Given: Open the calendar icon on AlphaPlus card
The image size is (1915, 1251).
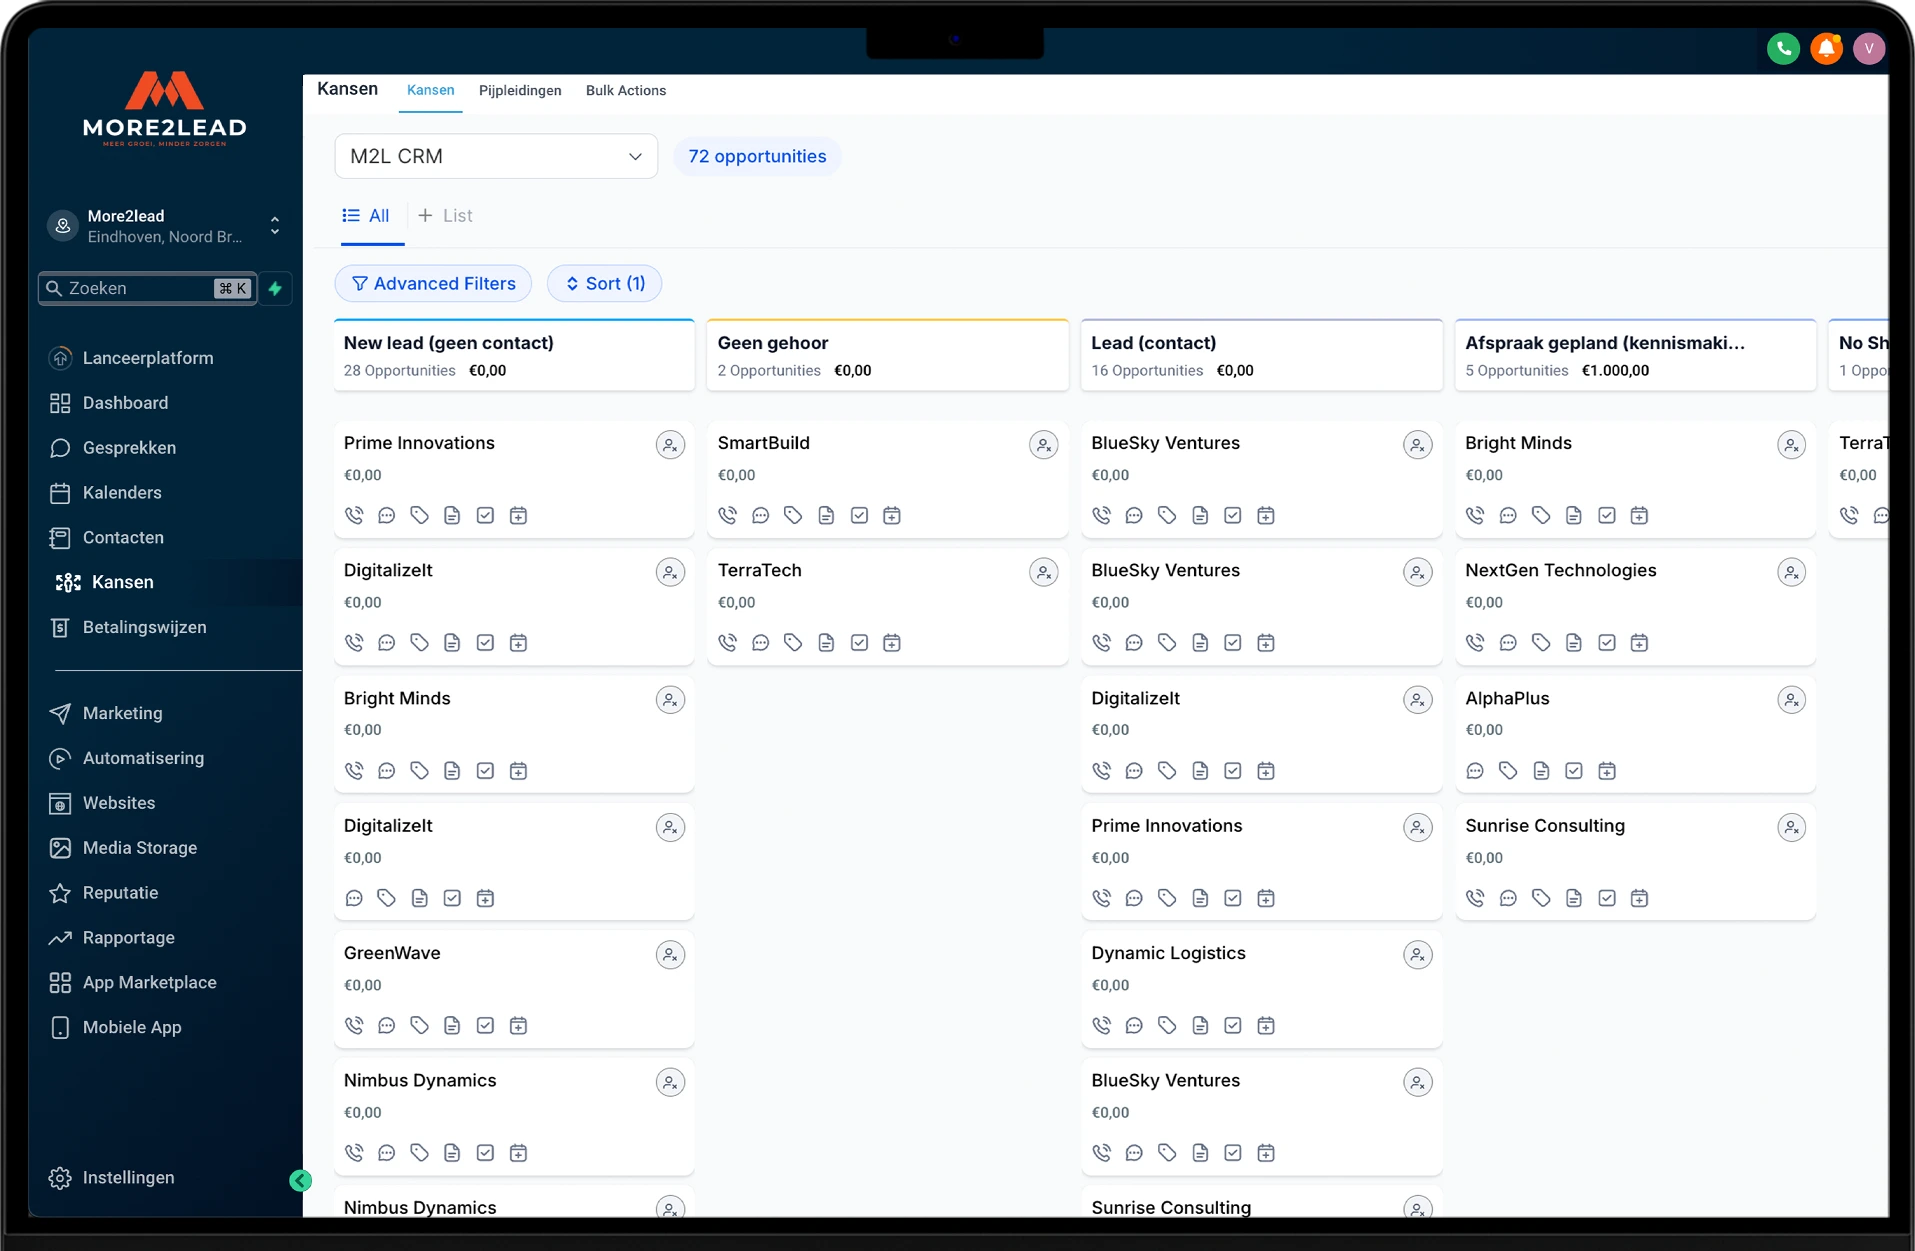Looking at the screenshot, I should click(x=1606, y=771).
